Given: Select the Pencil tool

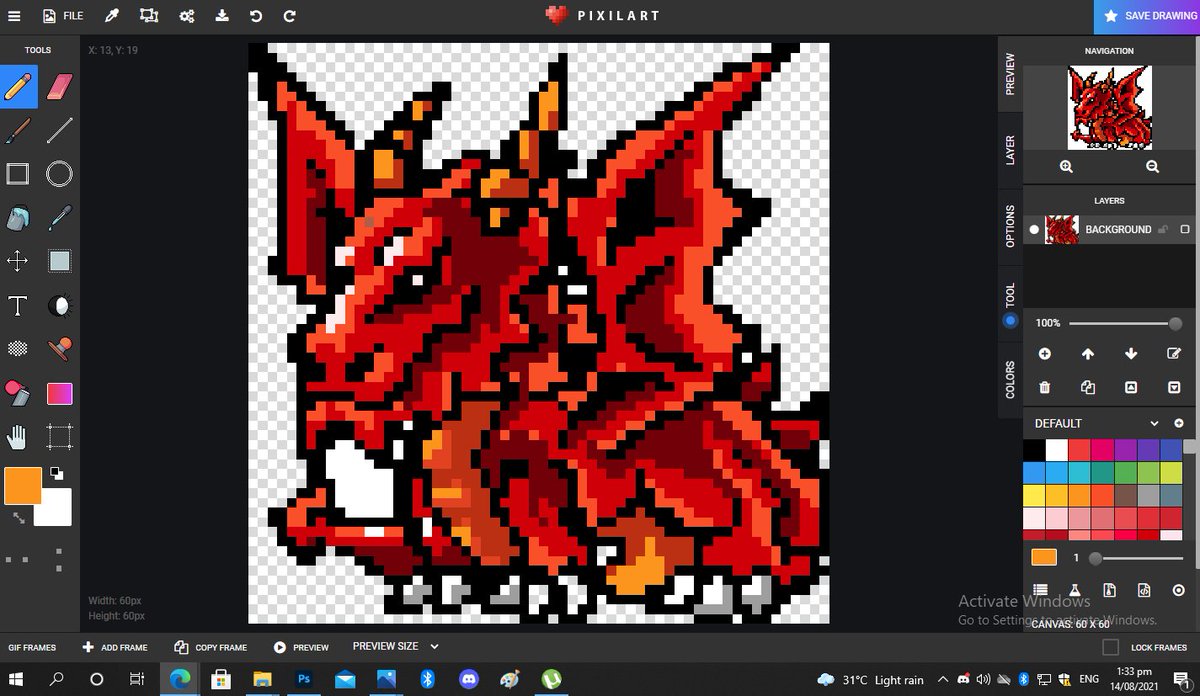Looking at the screenshot, I should click(x=17, y=87).
